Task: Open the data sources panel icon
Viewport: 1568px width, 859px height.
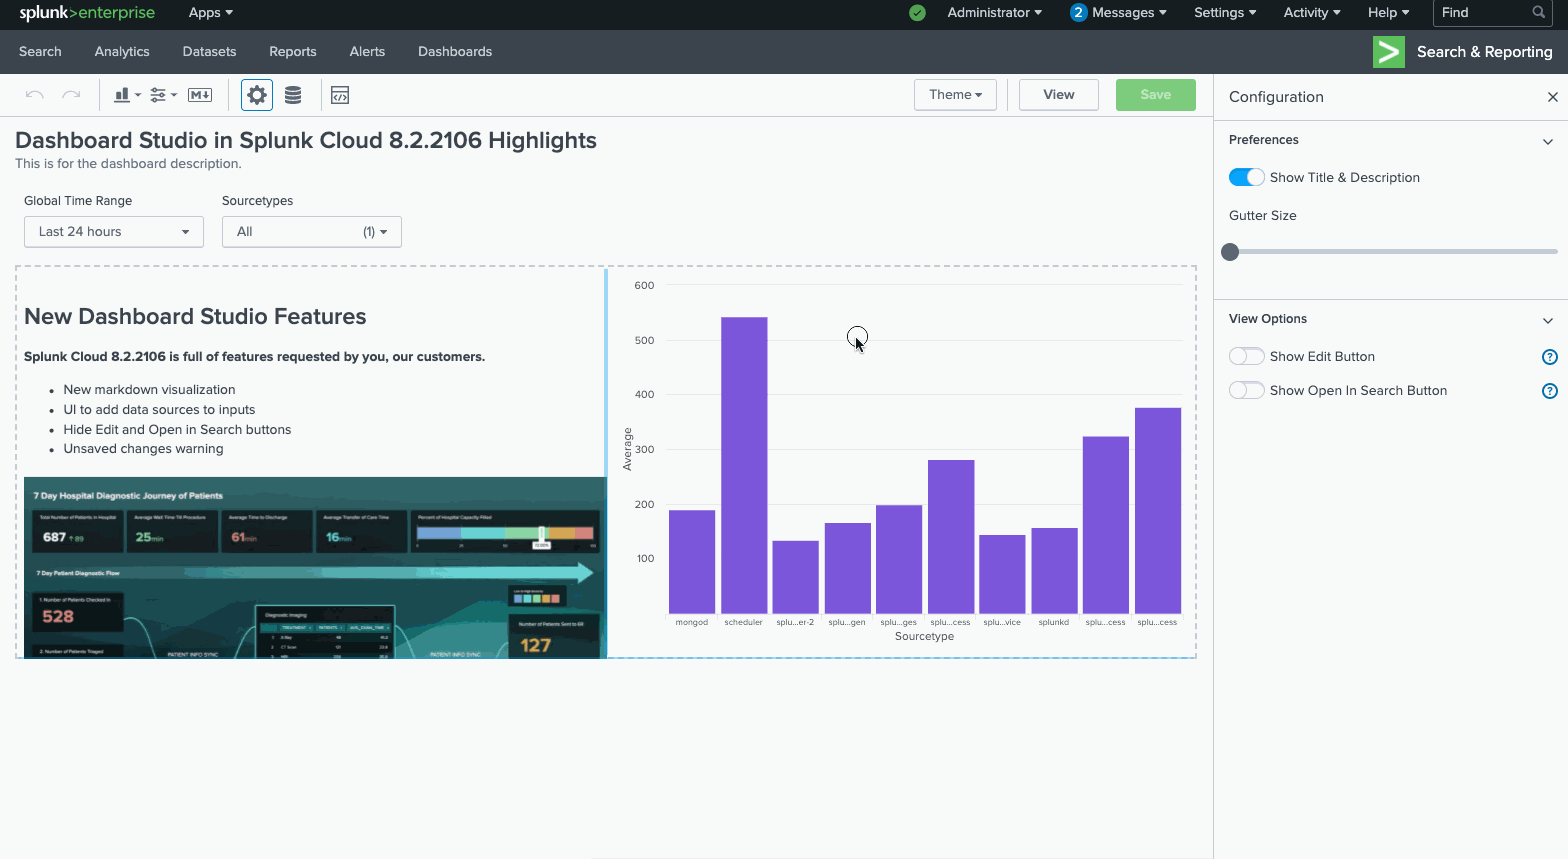Action: (293, 95)
